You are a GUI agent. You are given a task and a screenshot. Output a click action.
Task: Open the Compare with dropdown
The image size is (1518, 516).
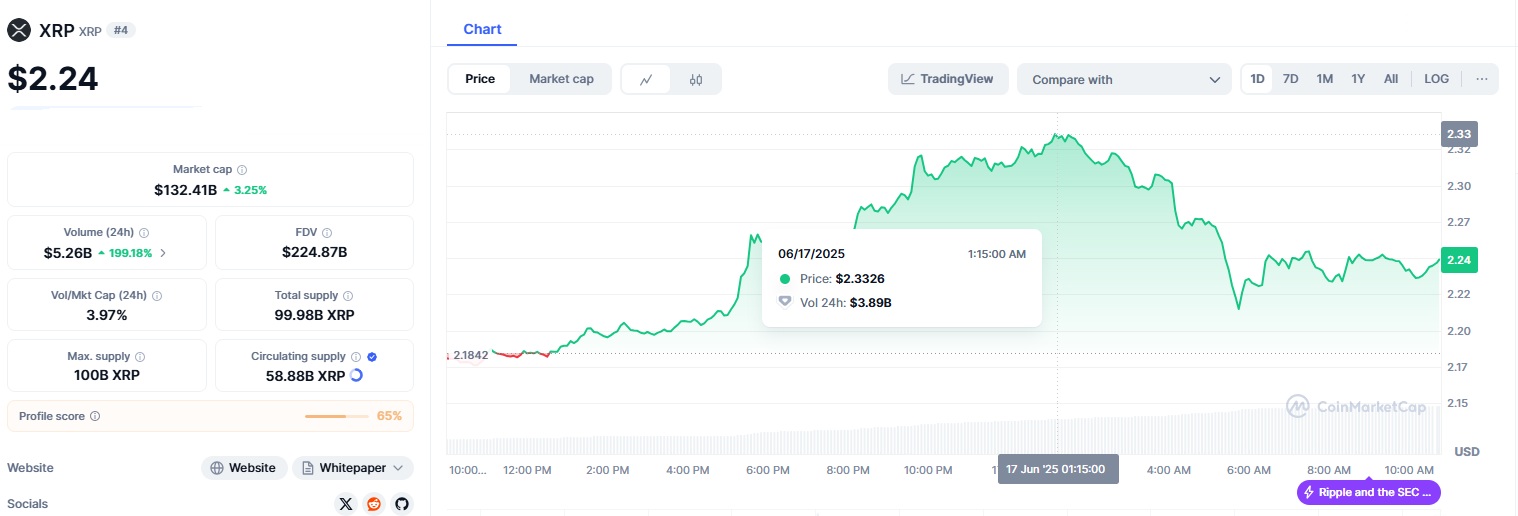coord(1124,79)
